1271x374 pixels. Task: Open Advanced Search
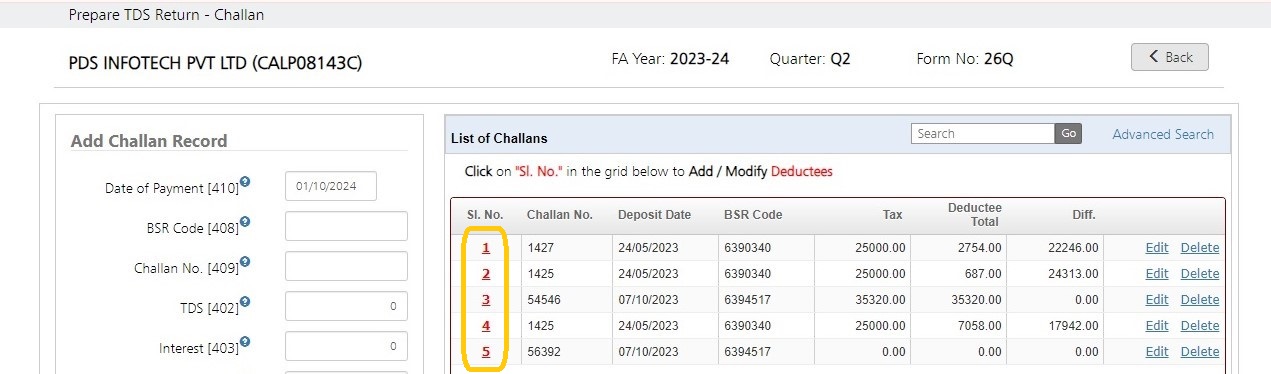point(1163,134)
